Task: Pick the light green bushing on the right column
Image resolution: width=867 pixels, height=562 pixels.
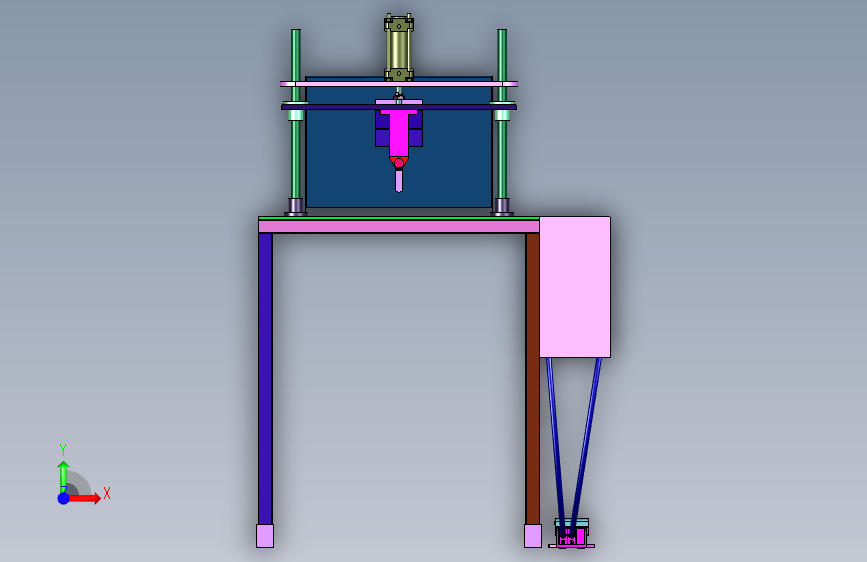Action: point(502,115)
